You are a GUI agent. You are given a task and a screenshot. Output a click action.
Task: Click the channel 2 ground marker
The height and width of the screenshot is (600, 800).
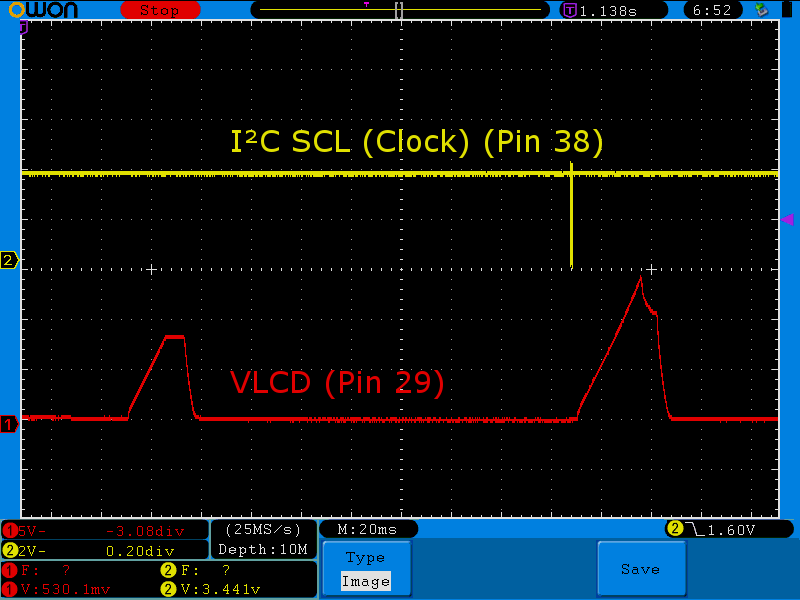click(x=9, y=260)
